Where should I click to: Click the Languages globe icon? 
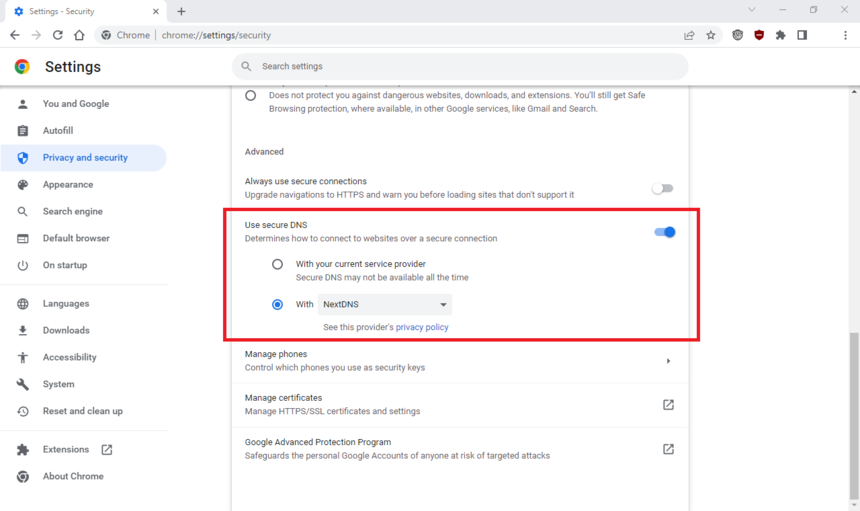tap(22, 304)
